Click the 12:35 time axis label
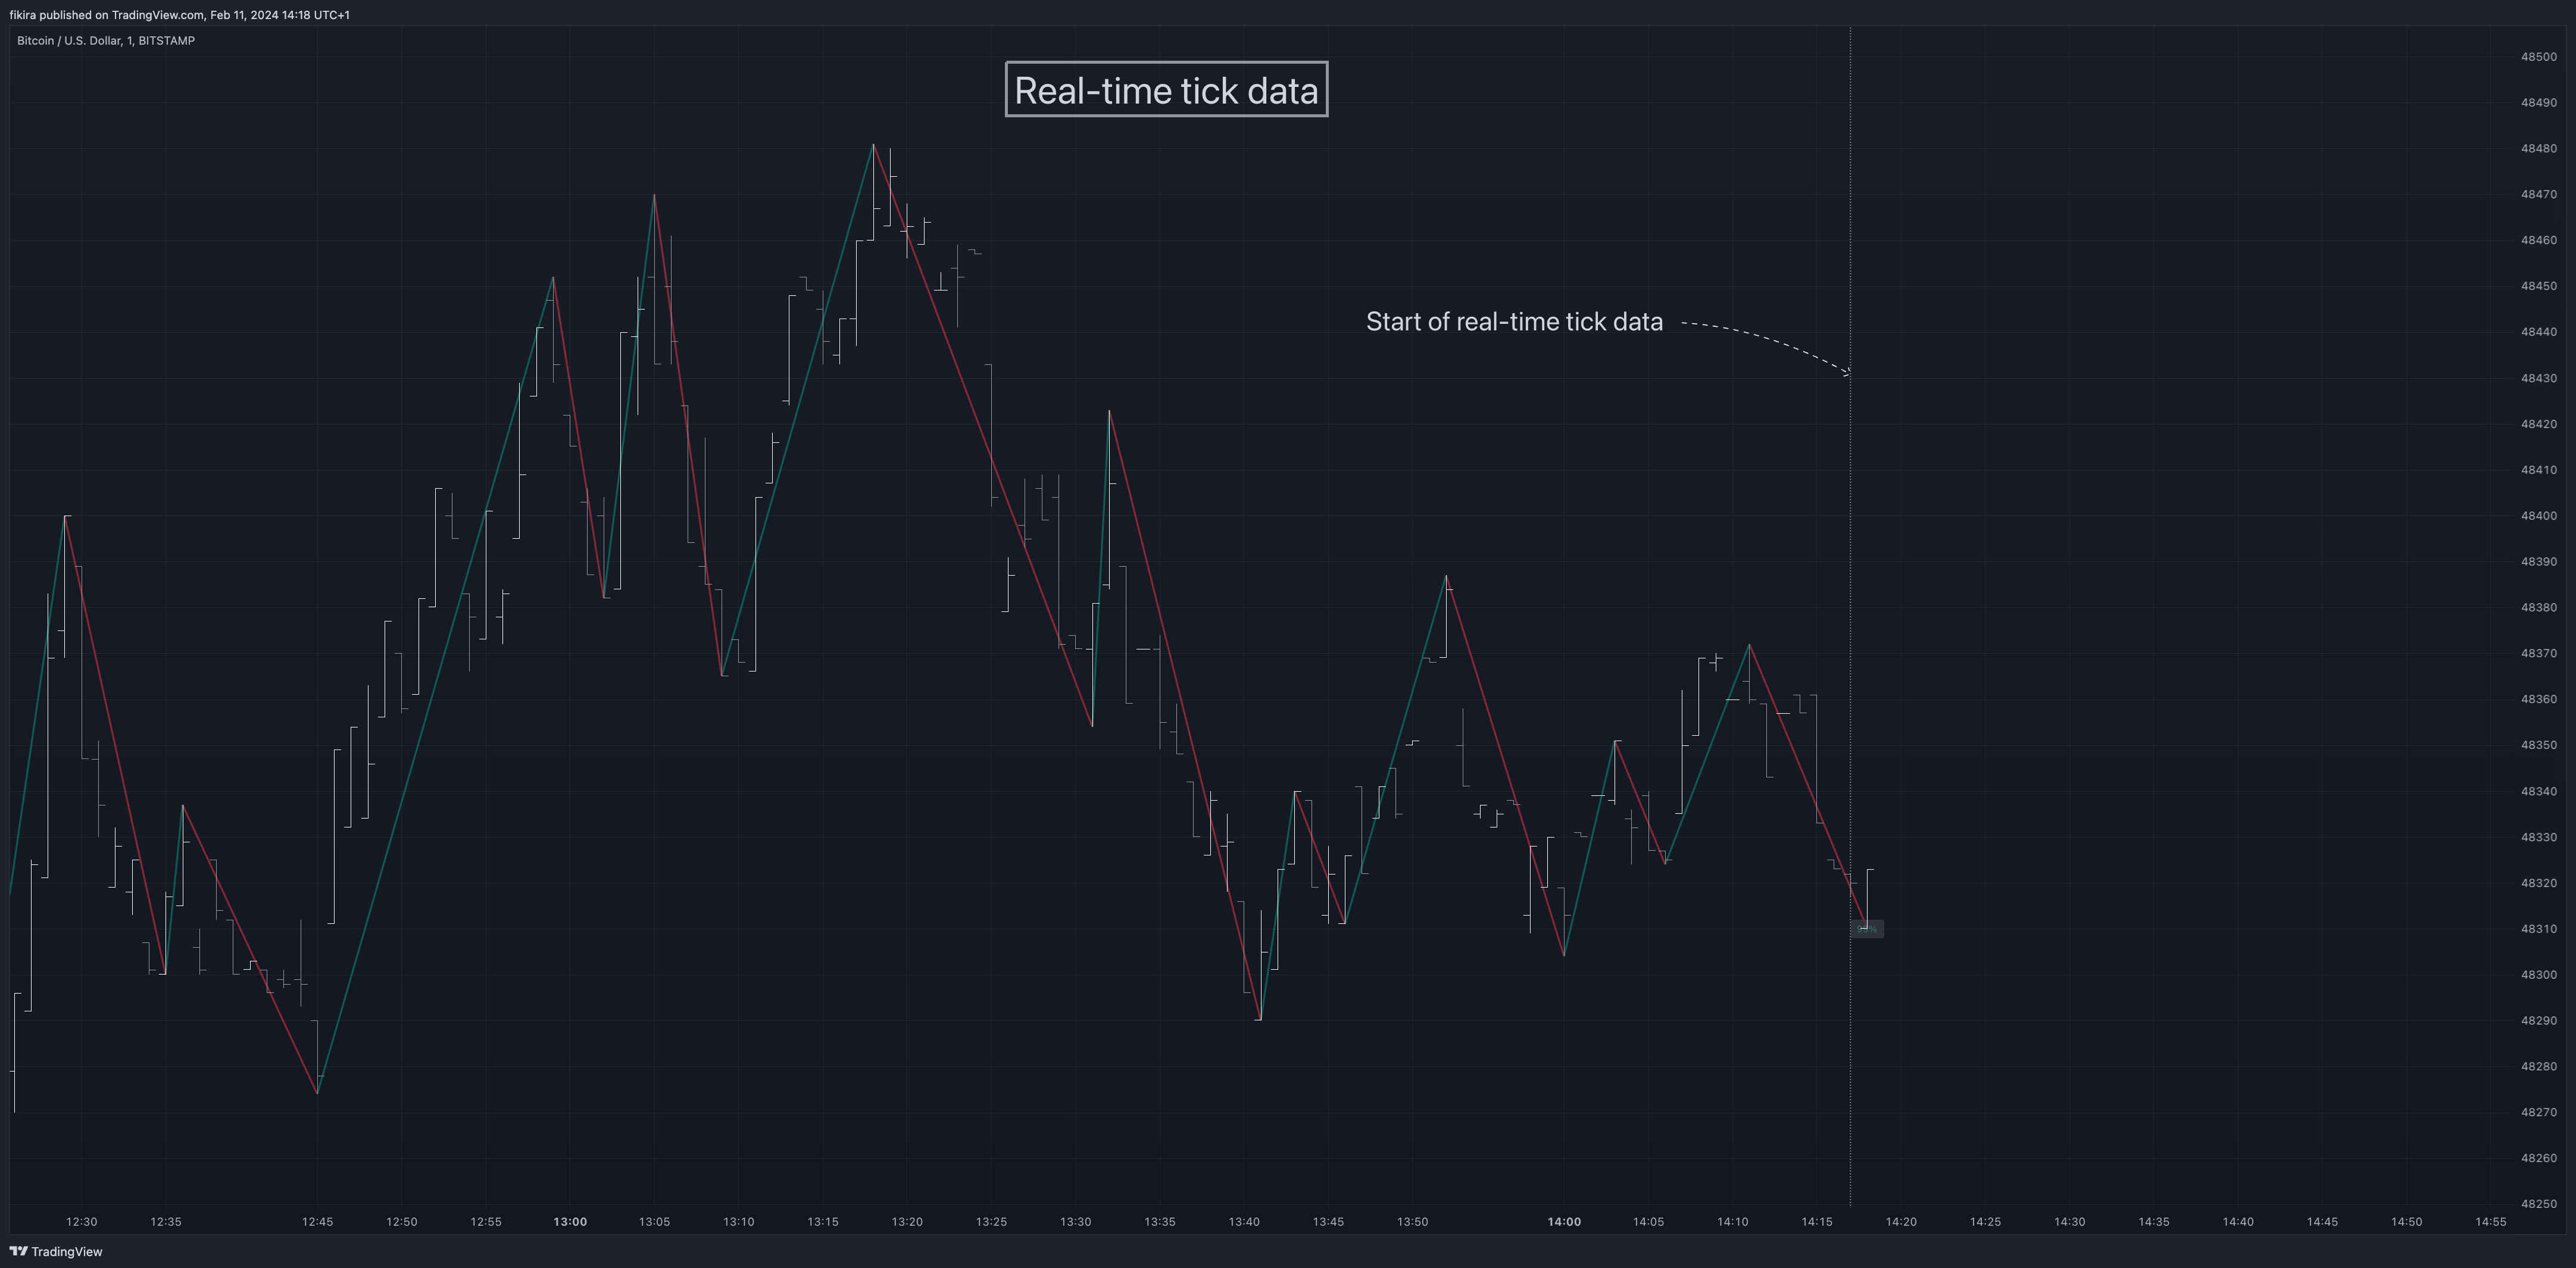The width and height of the screenshot is (2576, 1268). point(166,1222)
